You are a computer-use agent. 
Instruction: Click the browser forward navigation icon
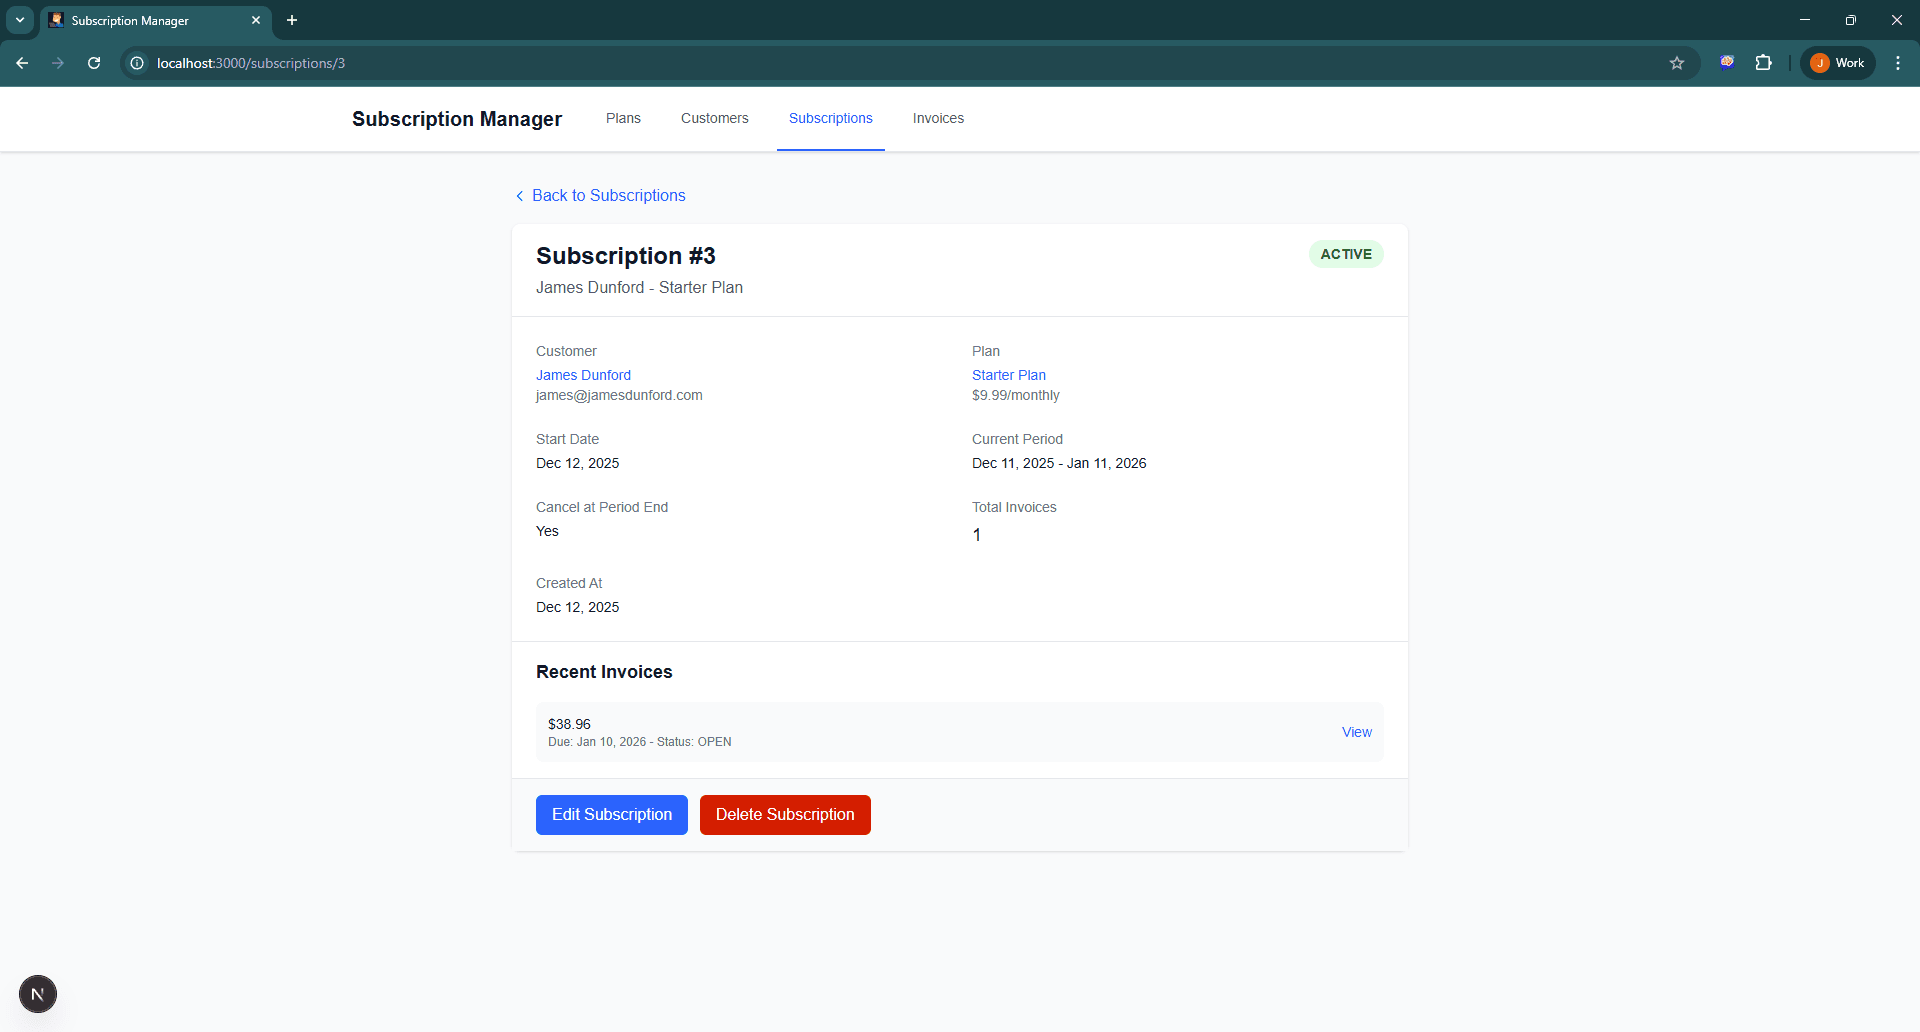pyautogui.click(x=58, y=63)
